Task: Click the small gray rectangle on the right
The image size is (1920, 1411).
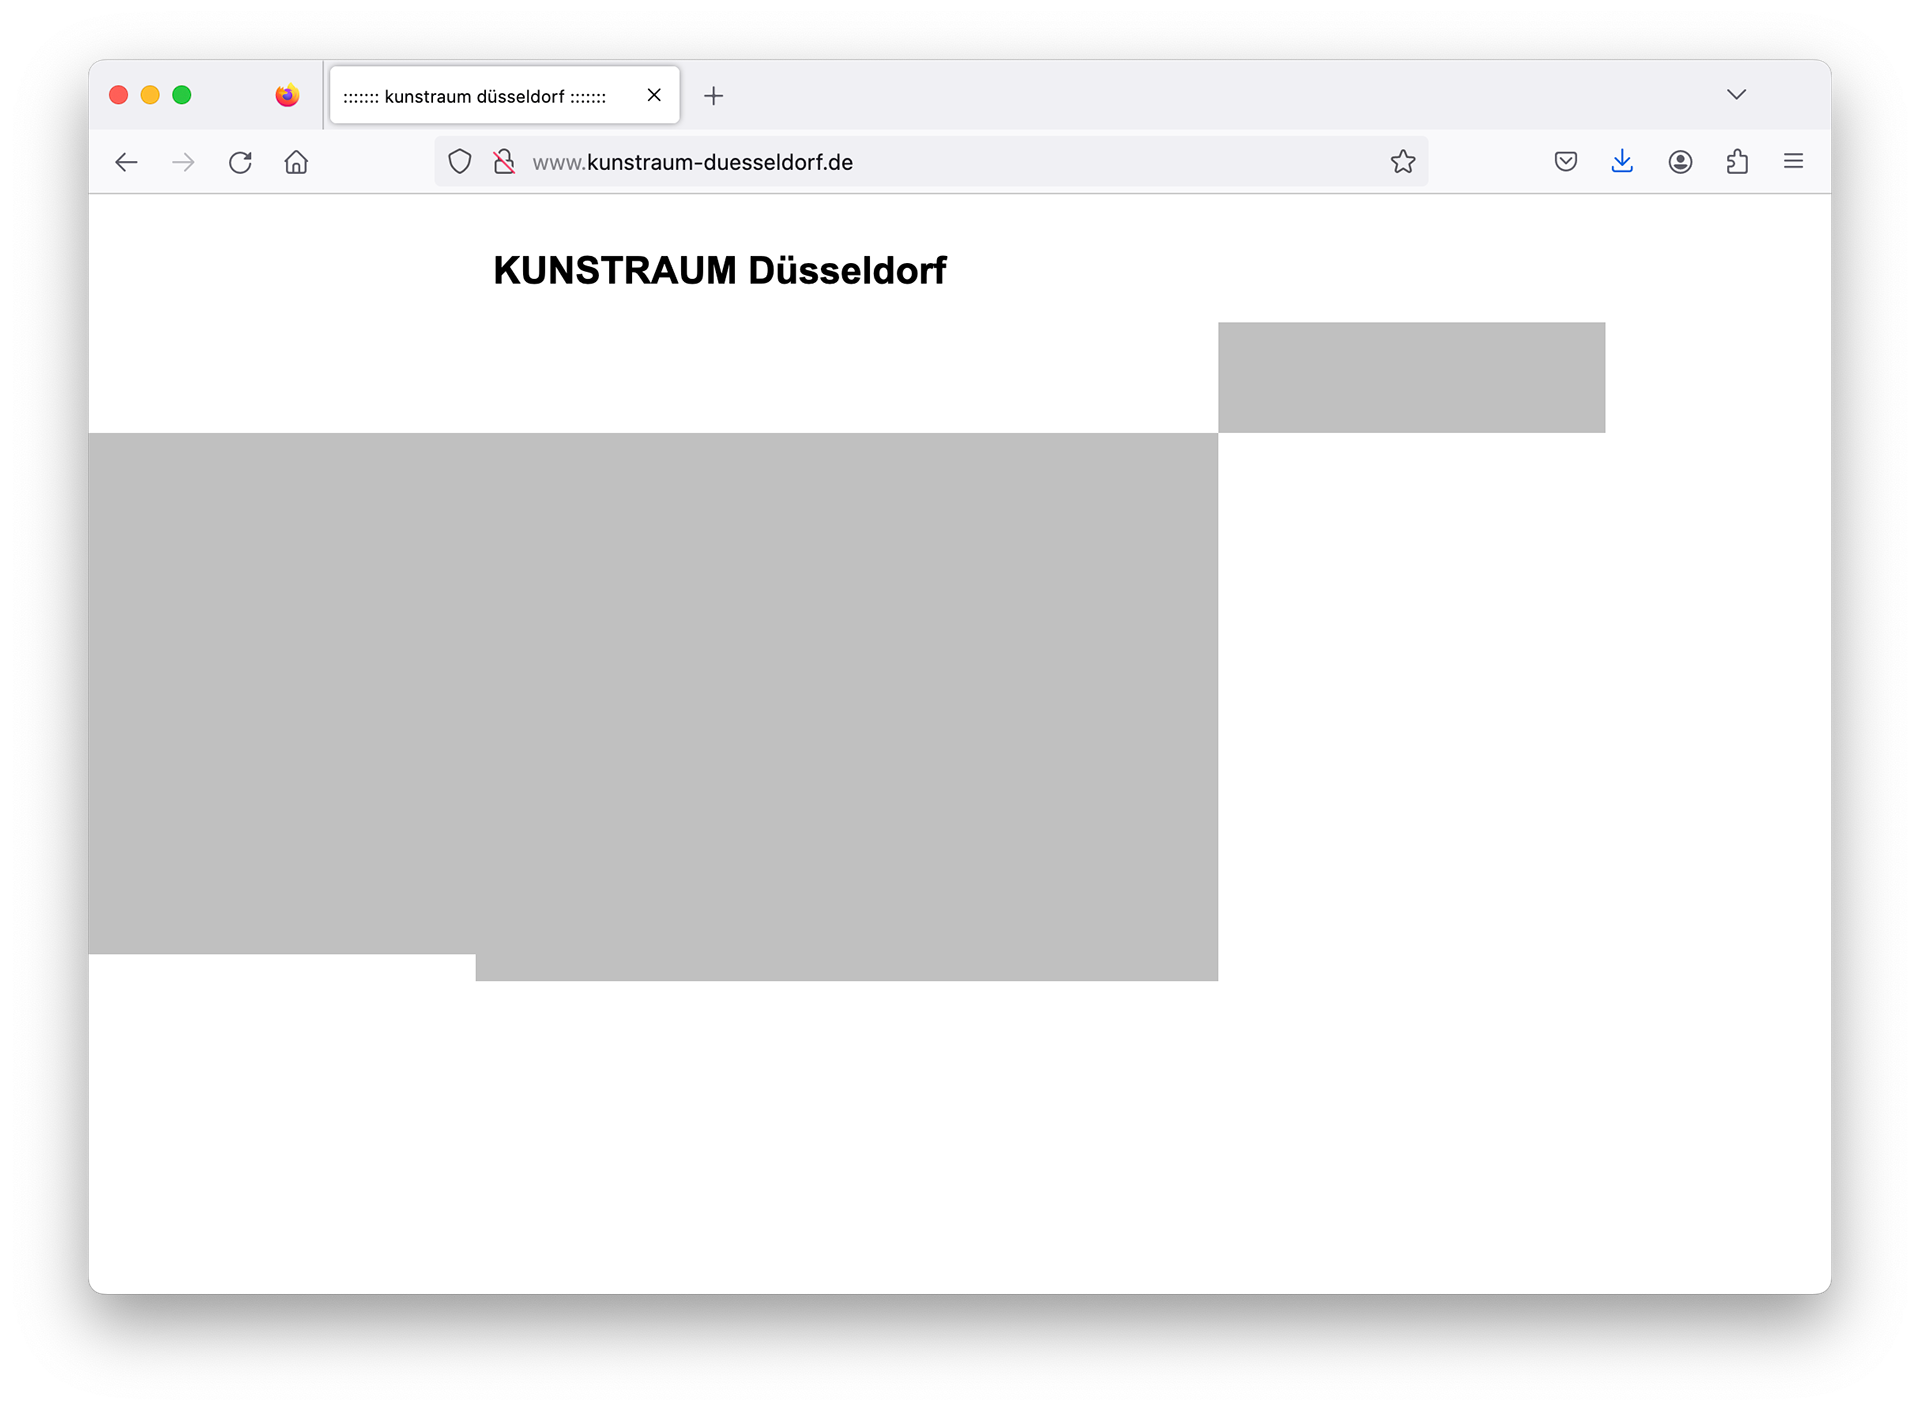Action: point(1411,377)
